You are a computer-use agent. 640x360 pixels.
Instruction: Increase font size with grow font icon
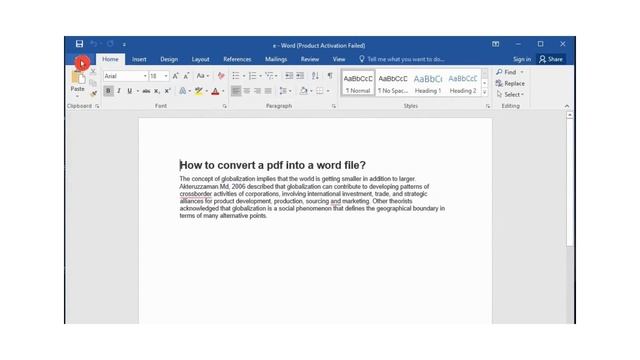[x=176, y=76]
